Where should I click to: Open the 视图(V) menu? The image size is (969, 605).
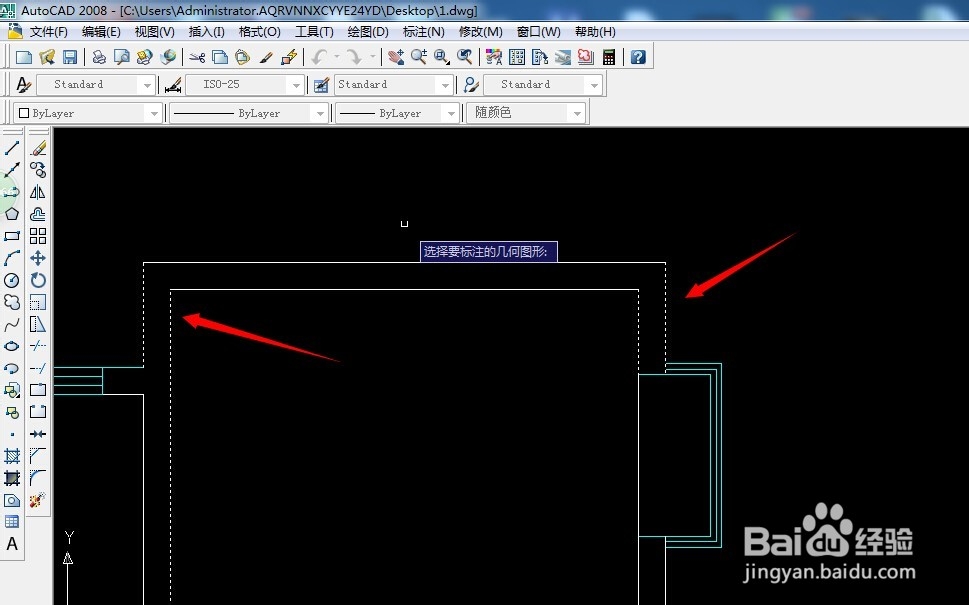(154, 32)
